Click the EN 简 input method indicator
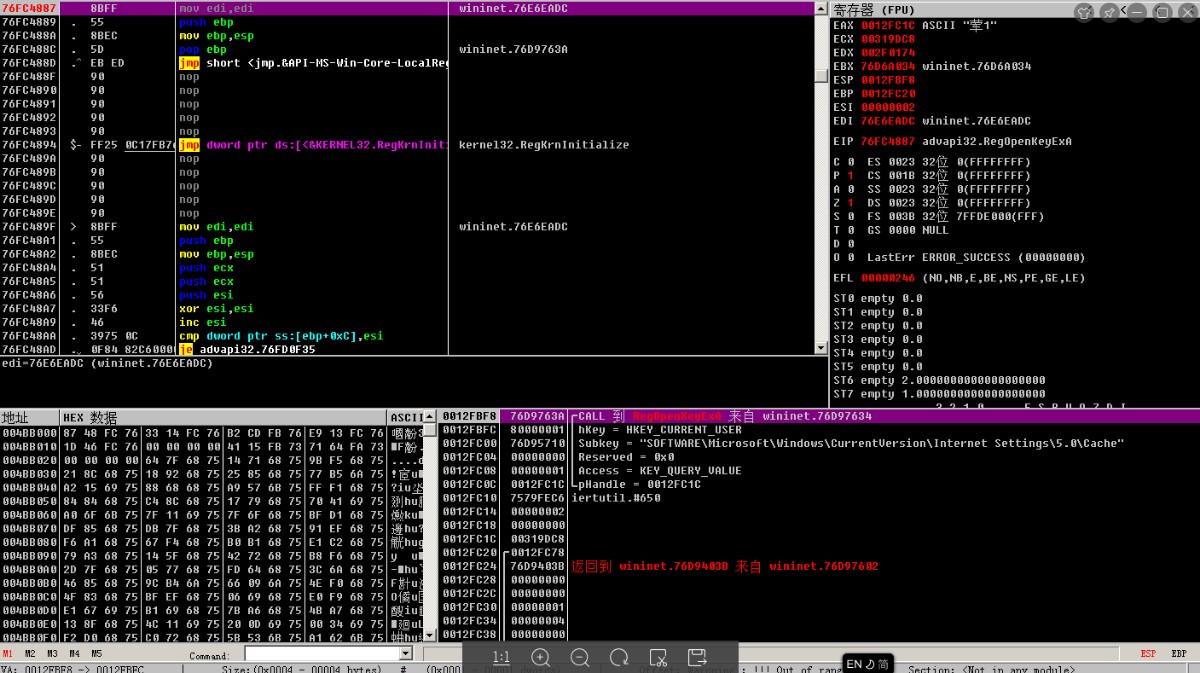 (868, 663)
